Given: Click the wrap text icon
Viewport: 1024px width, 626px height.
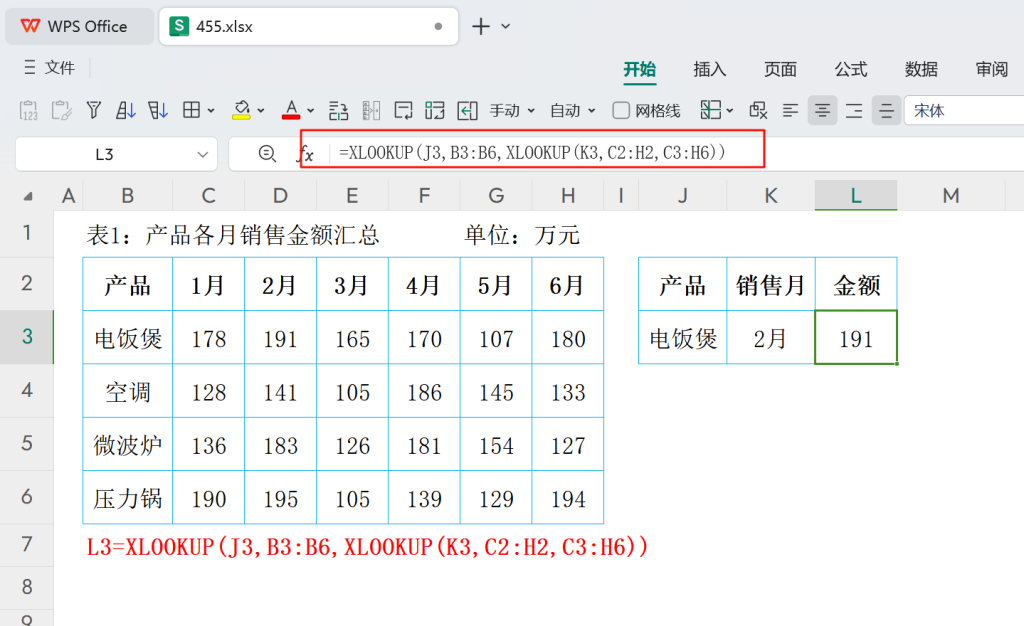Looking at the screenshot, I should tap(403, 110).
